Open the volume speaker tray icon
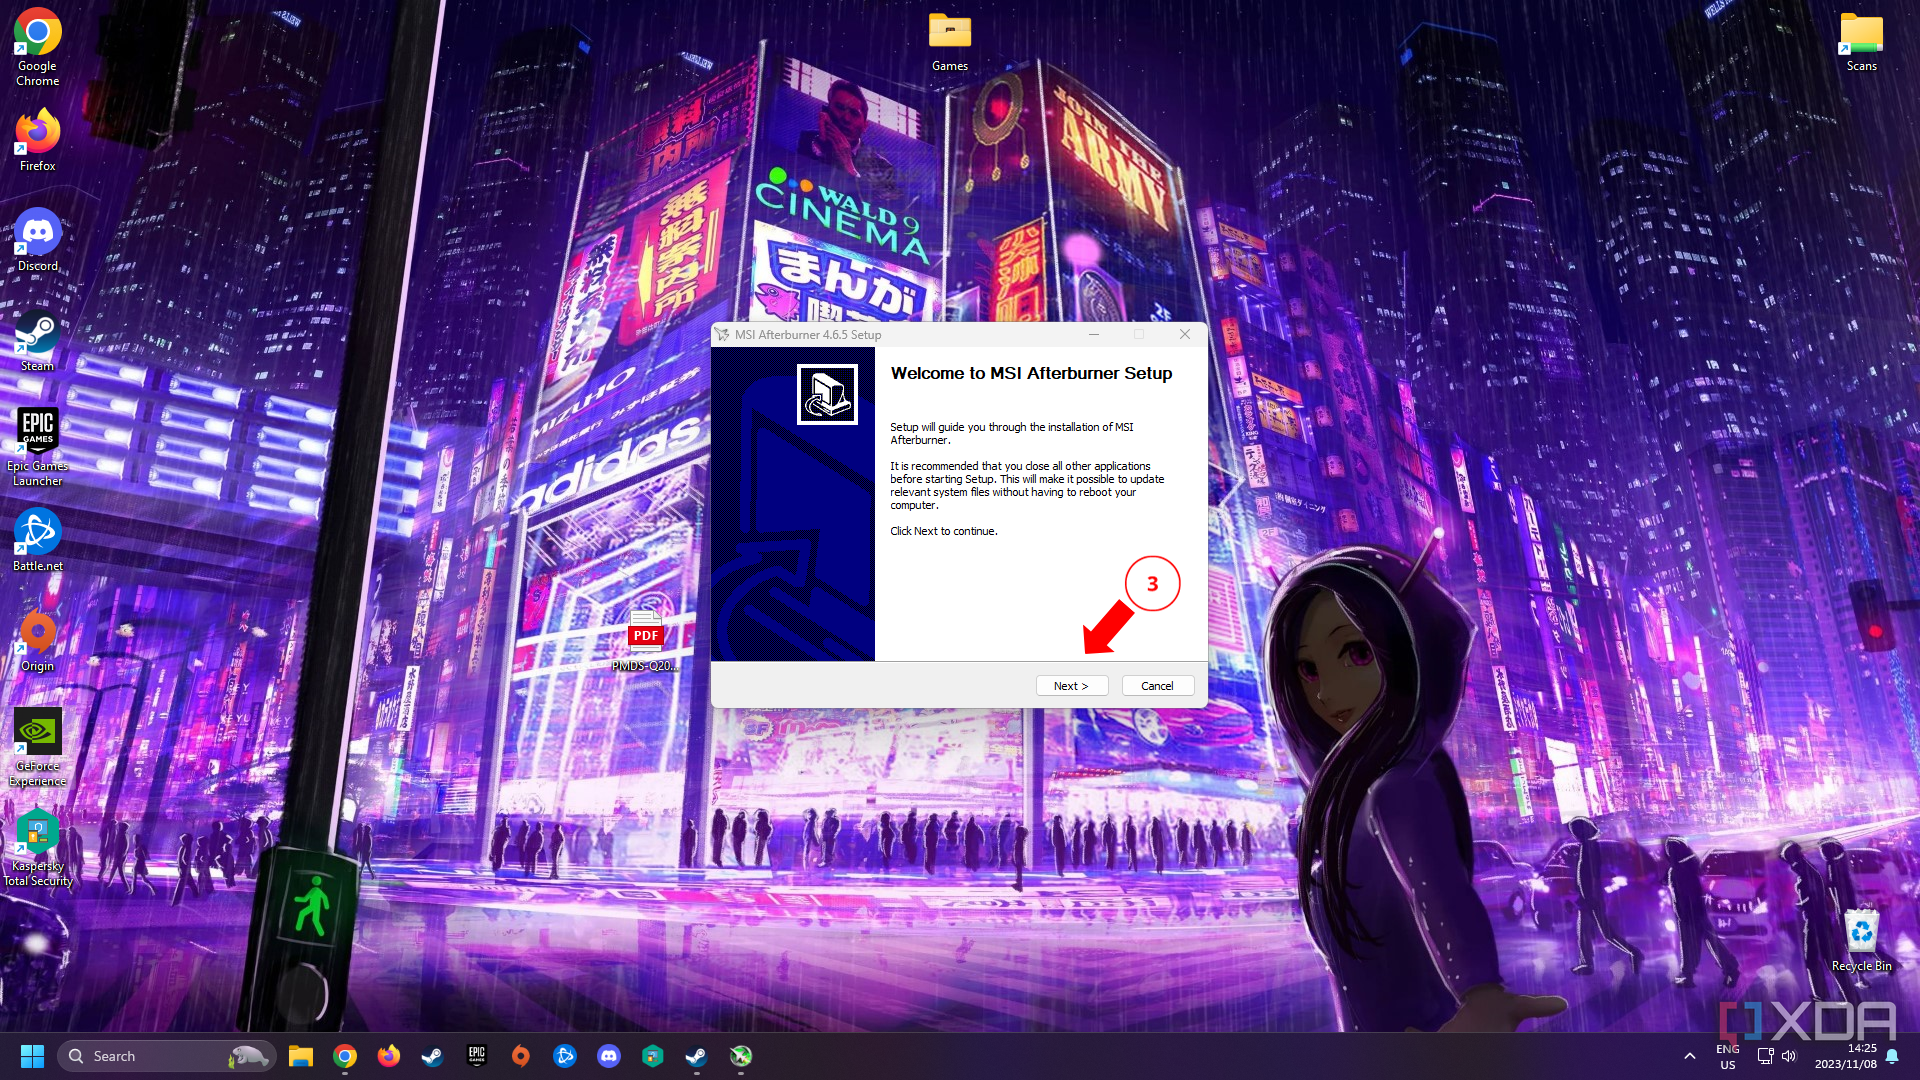 [1789, 1056]
